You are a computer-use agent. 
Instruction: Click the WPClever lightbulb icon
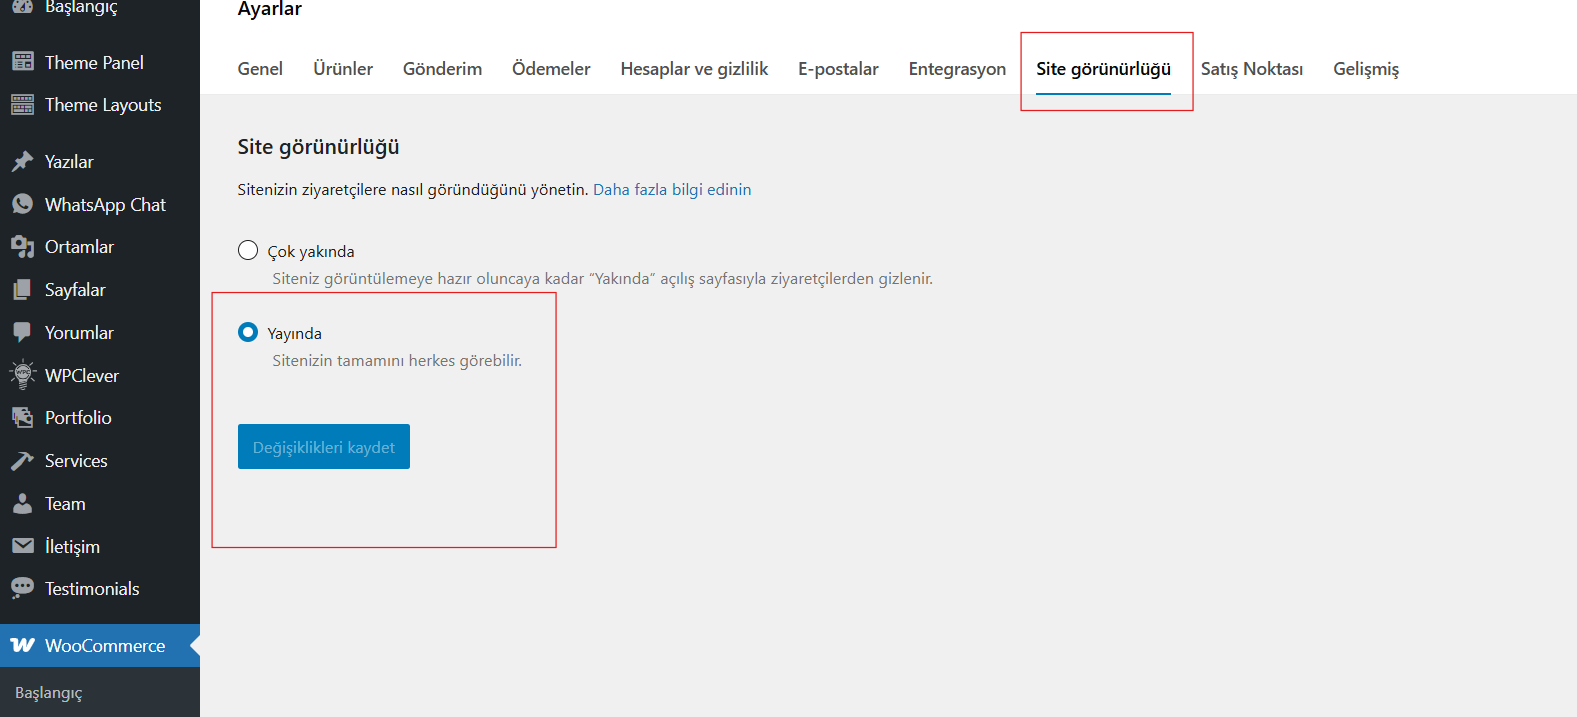click(22, 375)
